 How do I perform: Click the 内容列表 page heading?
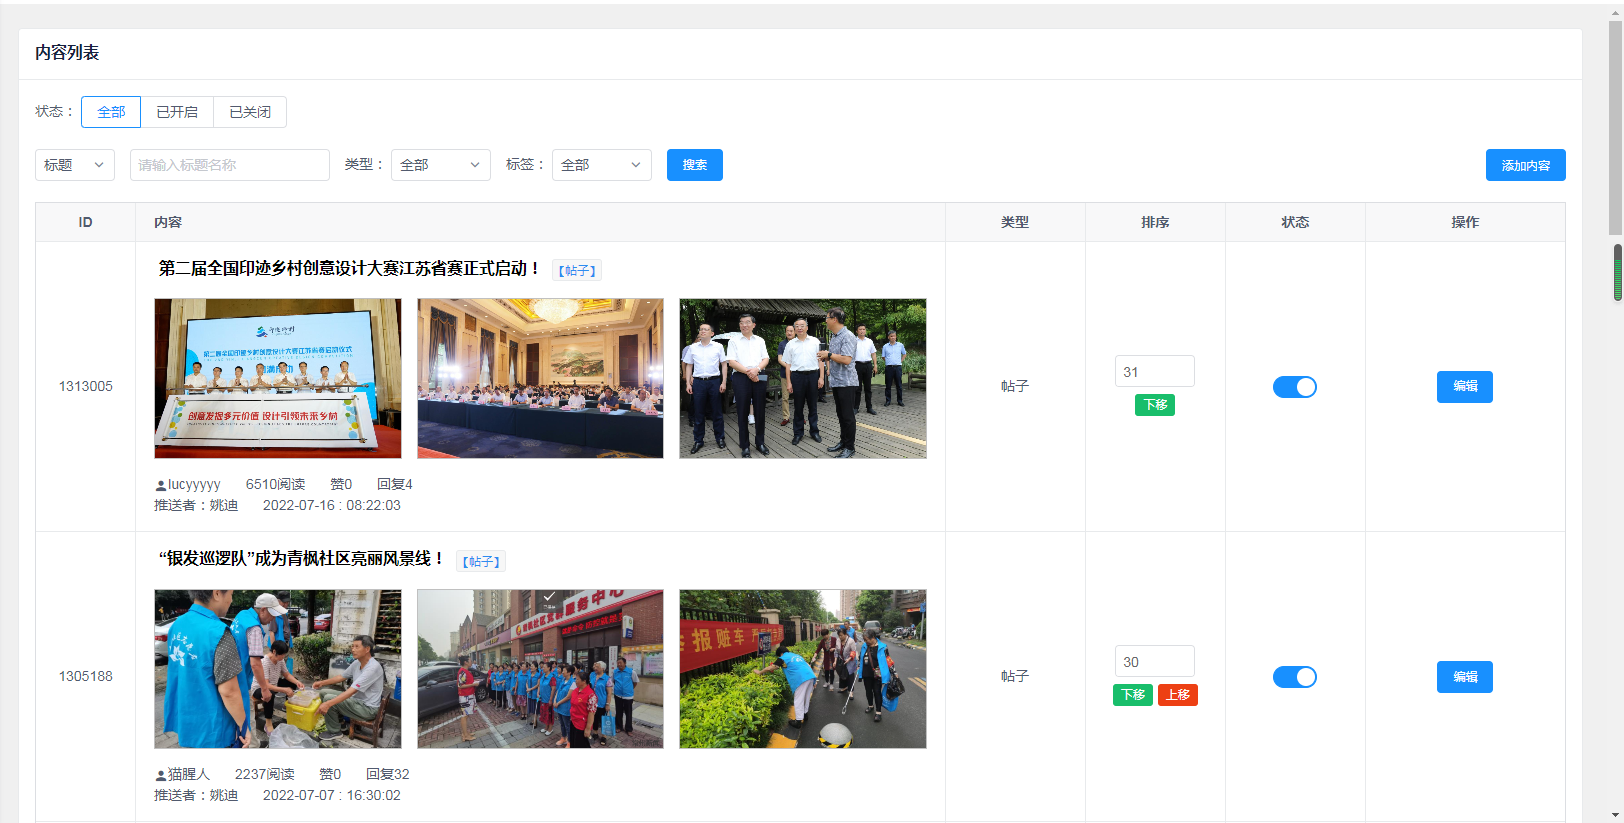click(67, 52)
